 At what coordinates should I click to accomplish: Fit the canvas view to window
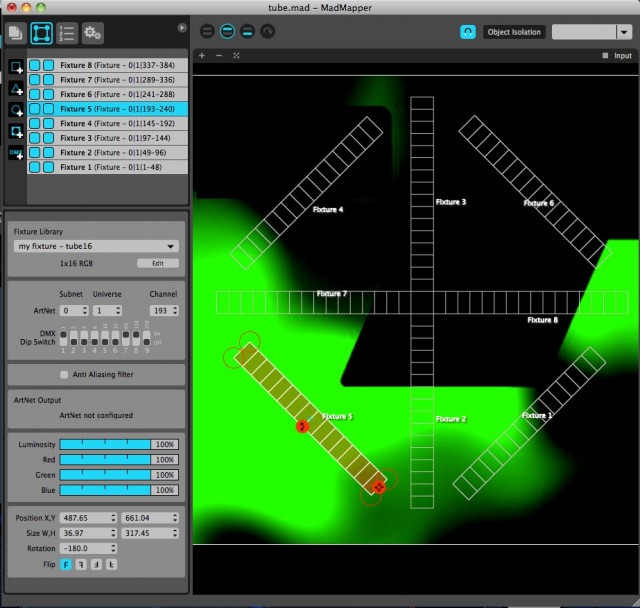(x=236, y=56)
